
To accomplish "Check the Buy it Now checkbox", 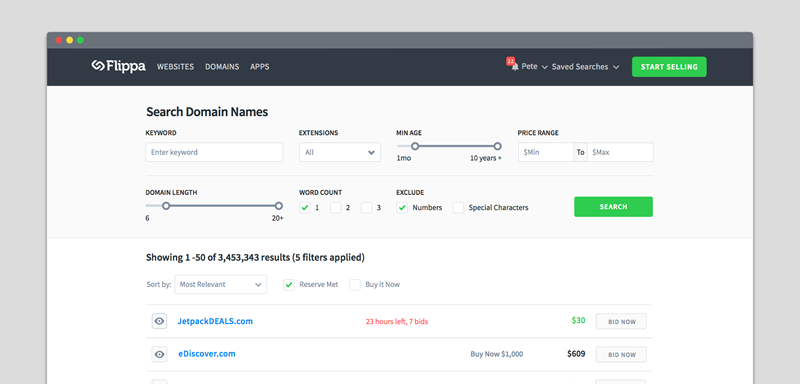I will tap(355, 285).
